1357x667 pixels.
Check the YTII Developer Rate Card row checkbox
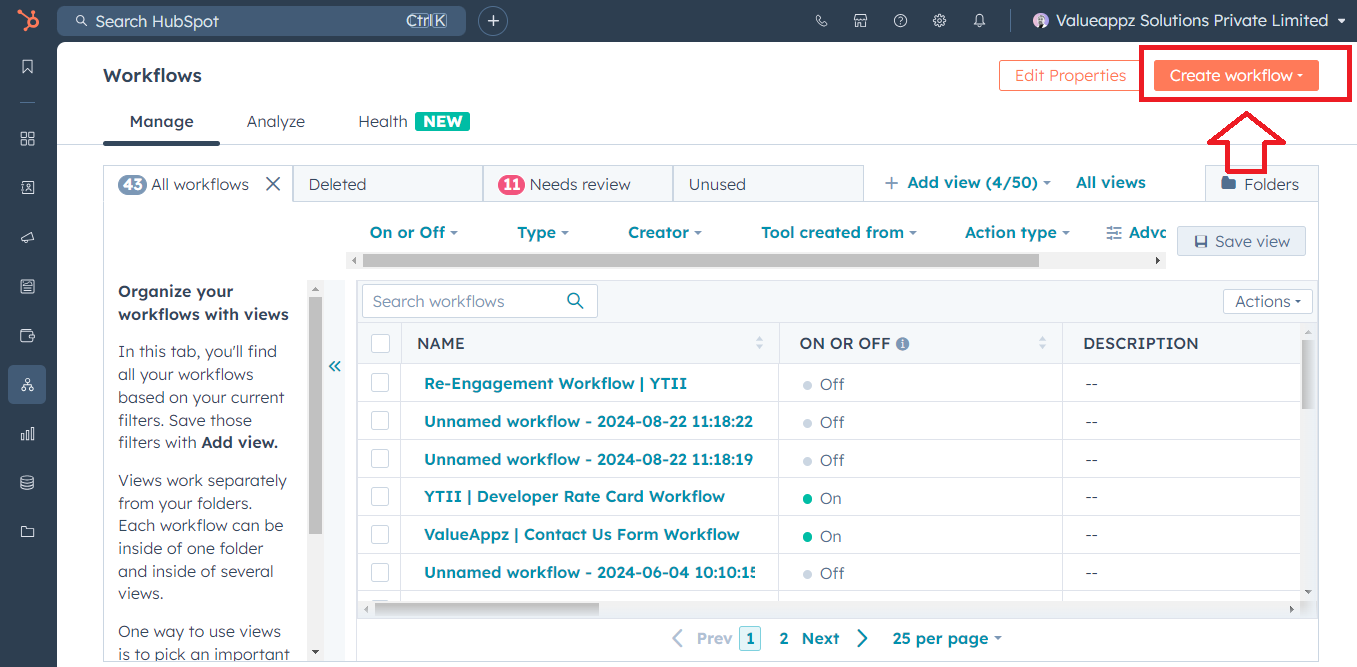pyautogui.click(x=380, y=497)
